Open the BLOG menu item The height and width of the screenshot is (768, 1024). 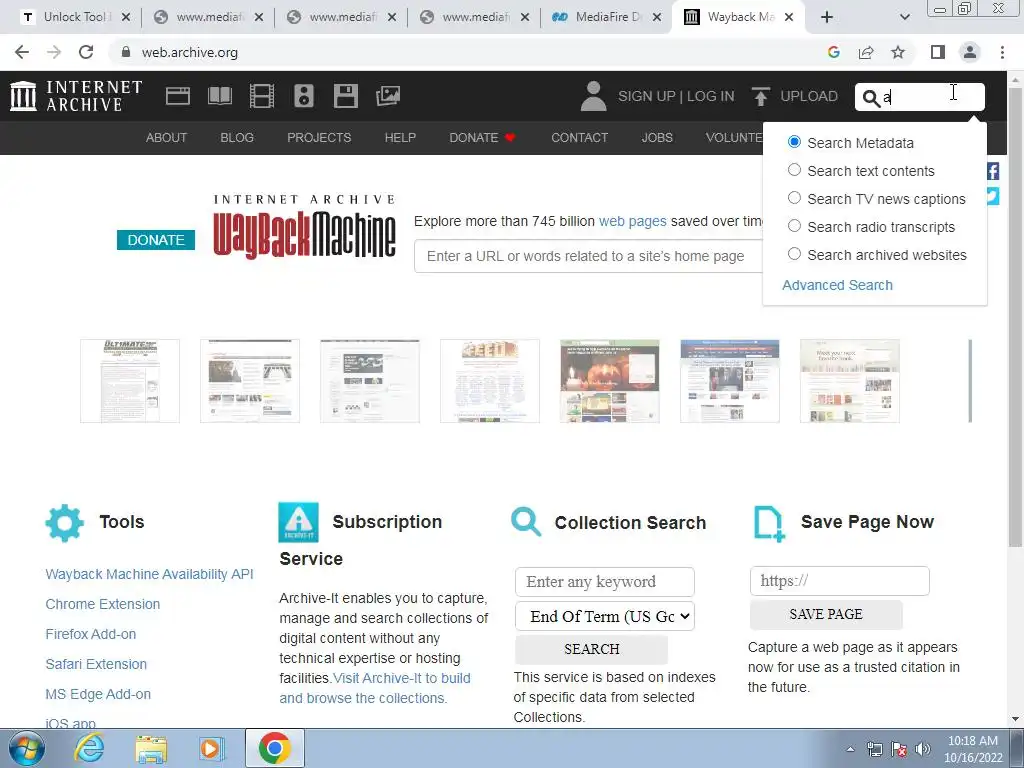pyautogui.click(x=236, y=138)
